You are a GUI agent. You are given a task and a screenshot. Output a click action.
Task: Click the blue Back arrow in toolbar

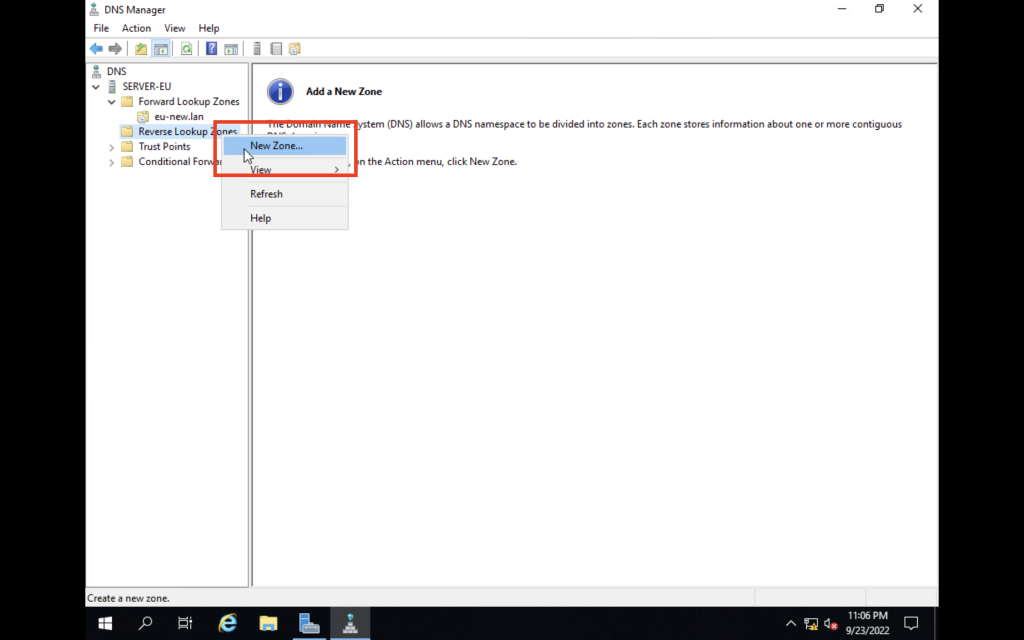tap(97, 49)
